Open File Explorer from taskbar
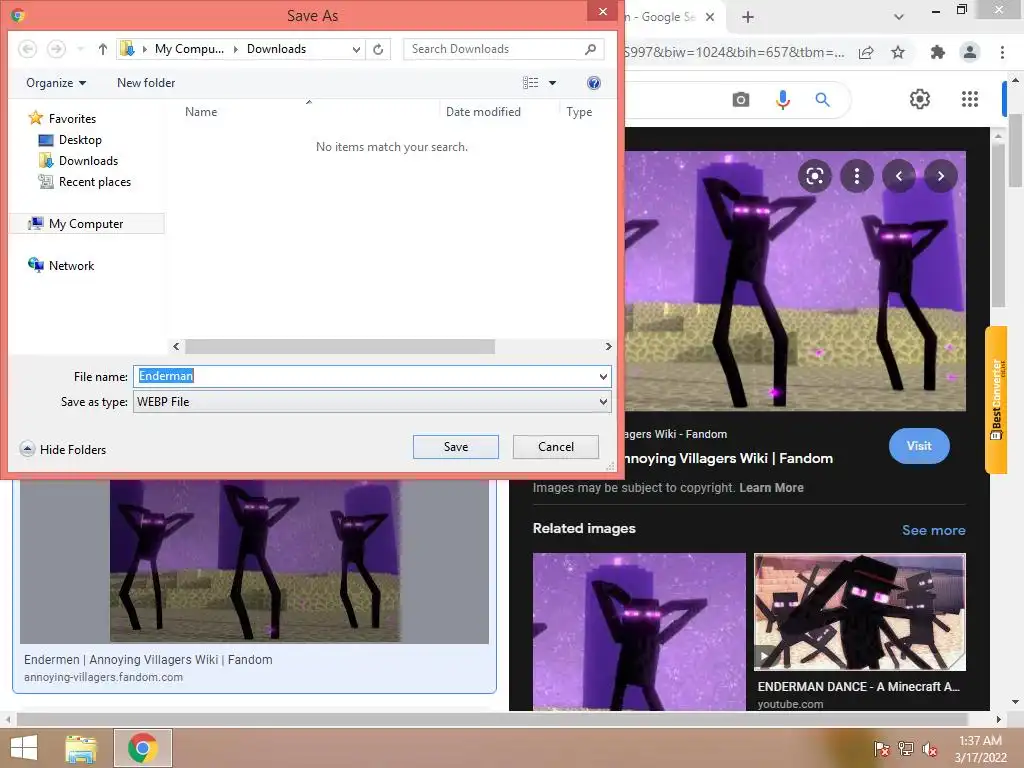The height and width of the screenshot is (768, 1024). [x=81, y=748]
